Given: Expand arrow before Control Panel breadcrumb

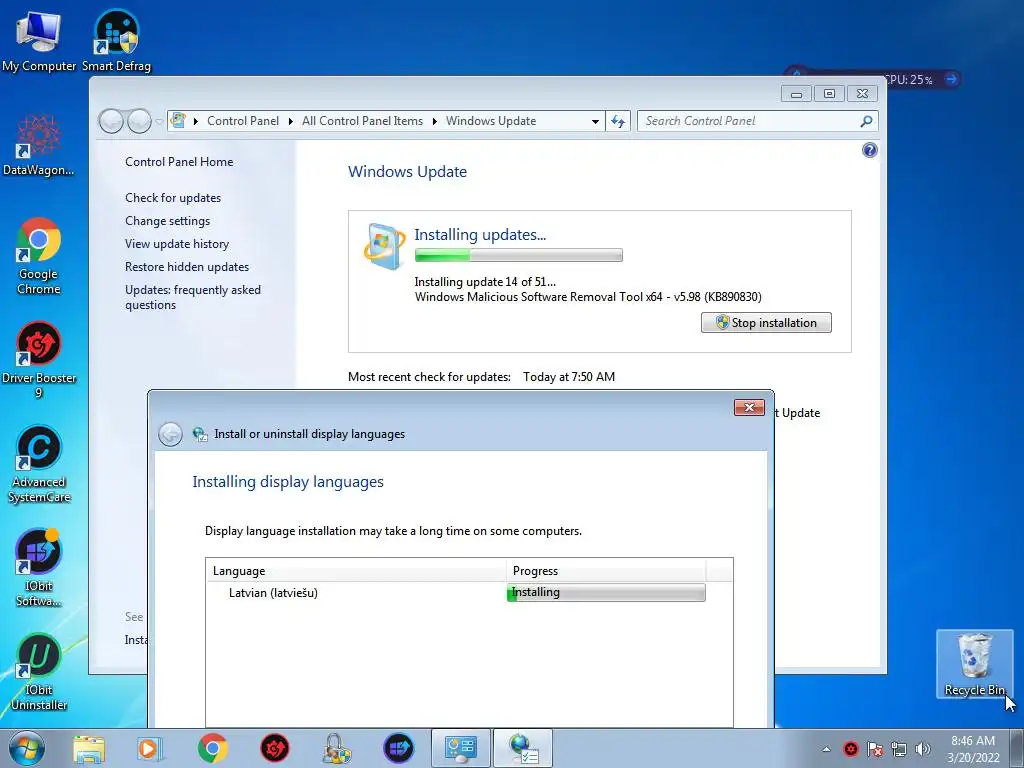Looking at the screenshot, I should click(195, 121).
